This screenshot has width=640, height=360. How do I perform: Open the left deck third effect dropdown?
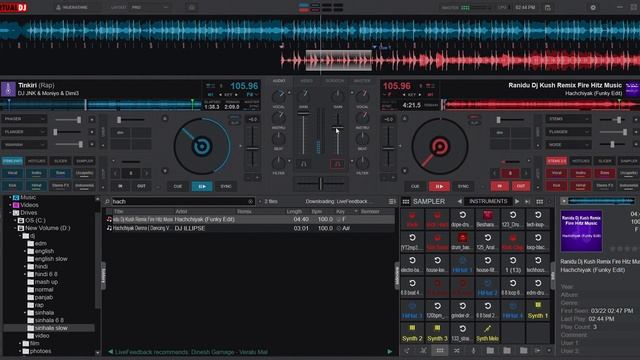24,144
